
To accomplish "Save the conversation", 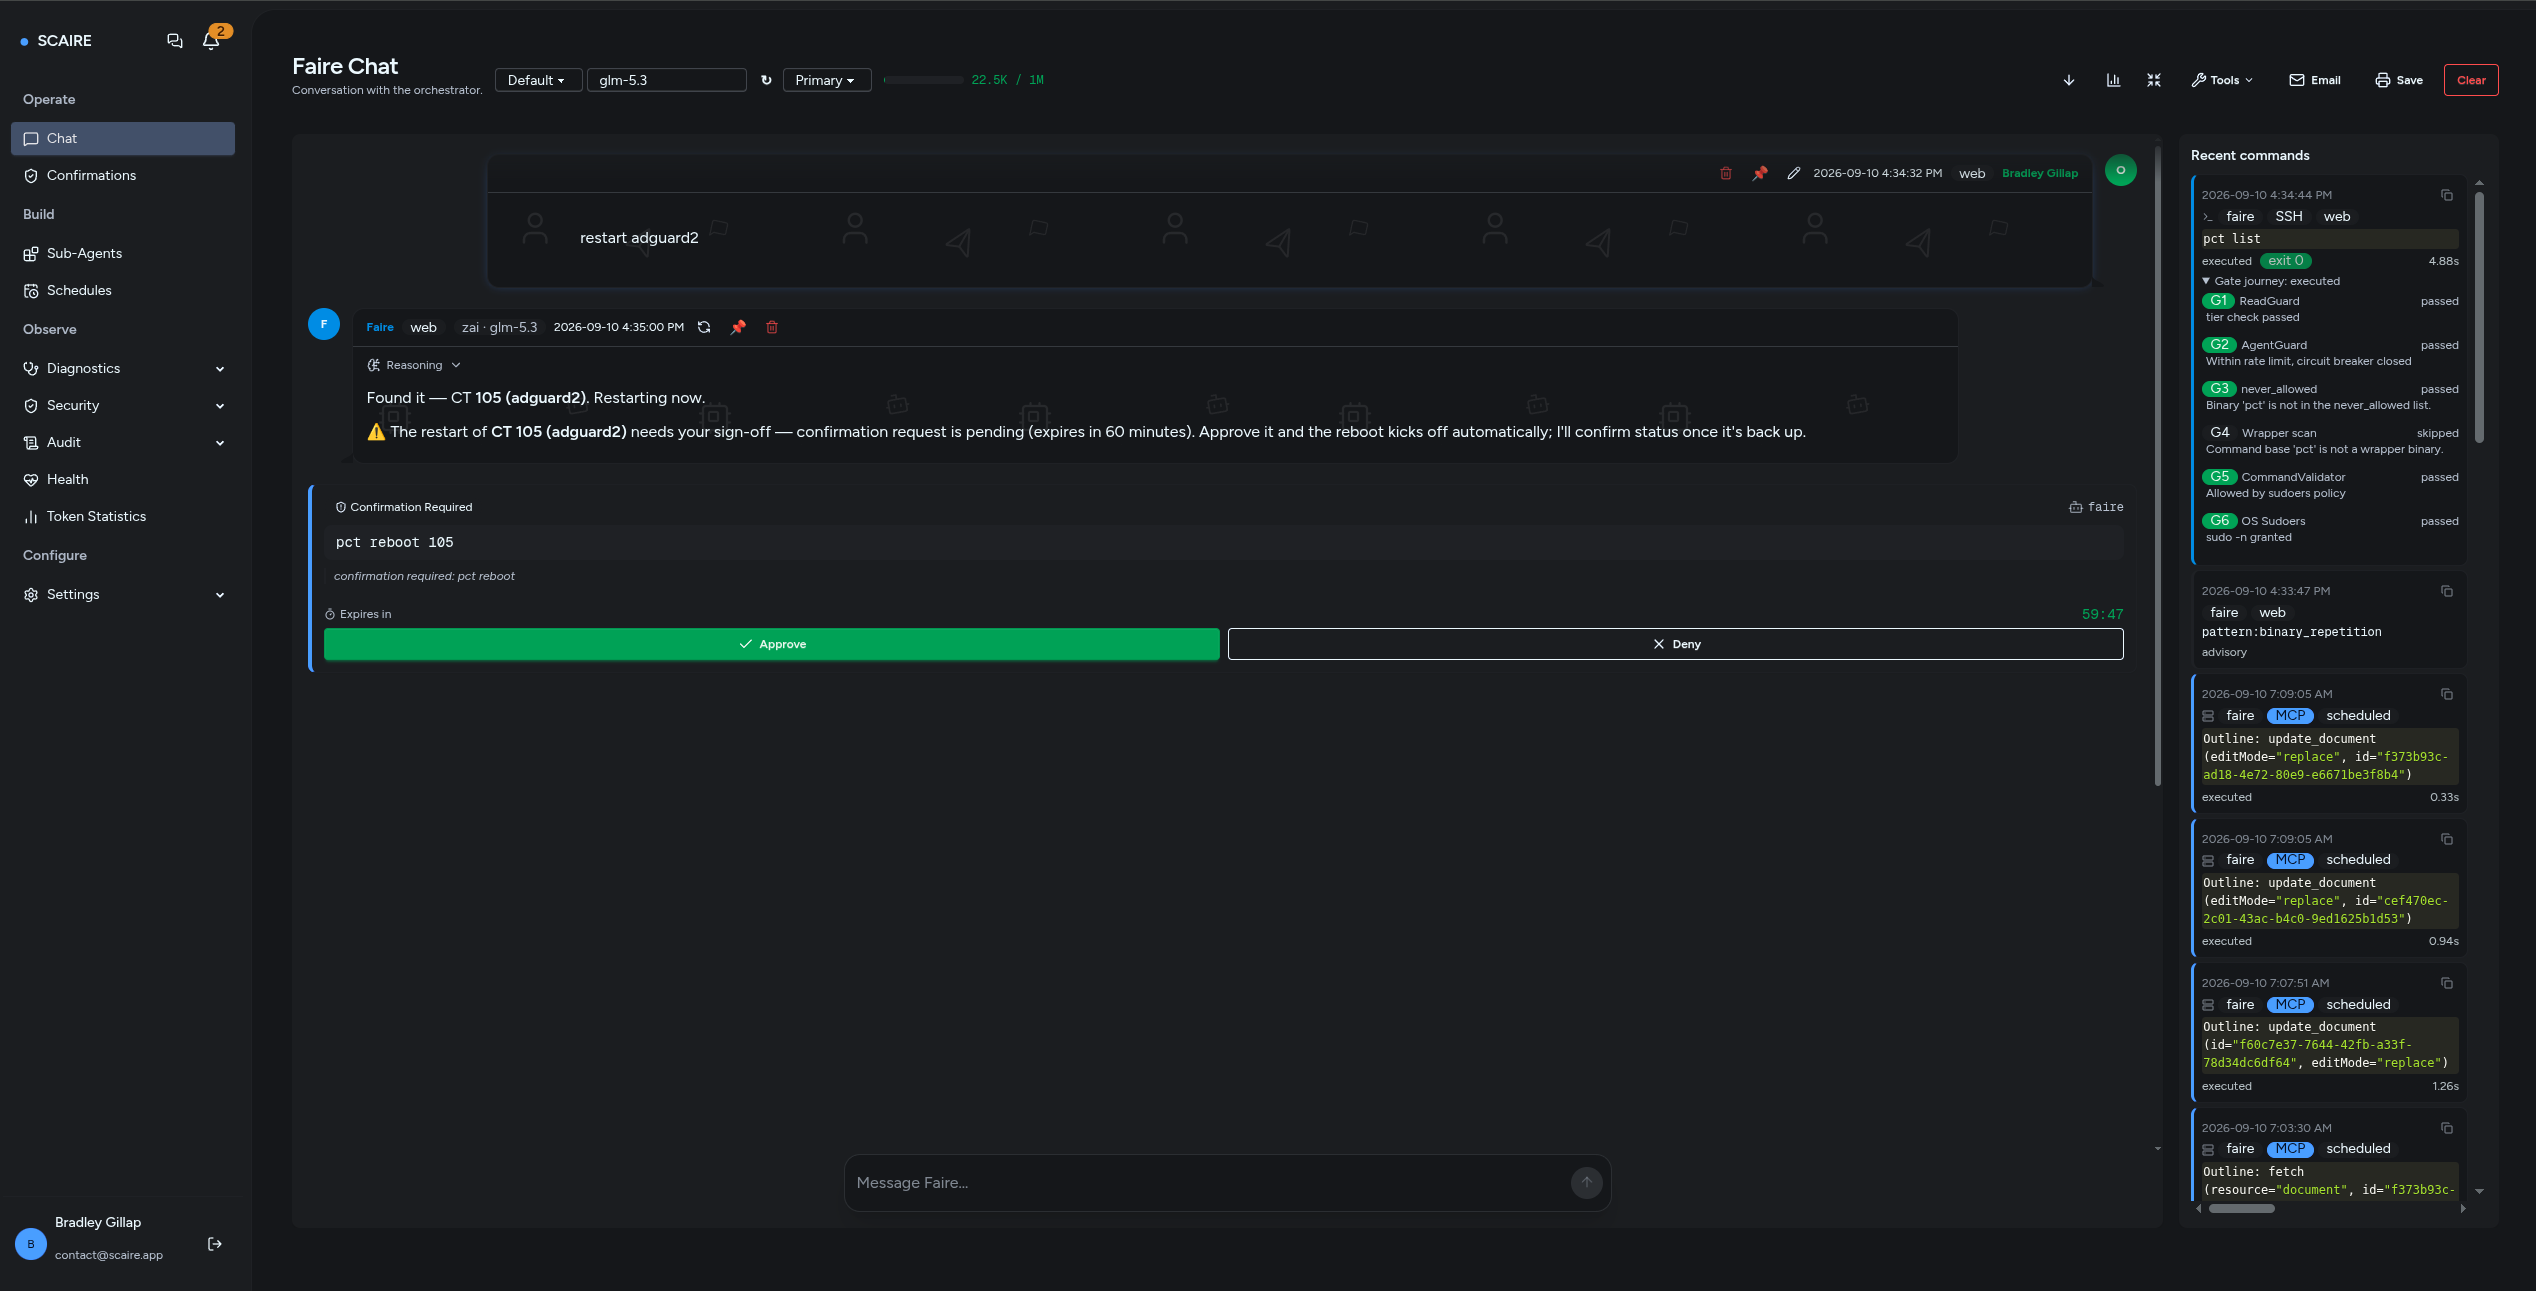I will pyautogui.click(x=2399, y=80).
